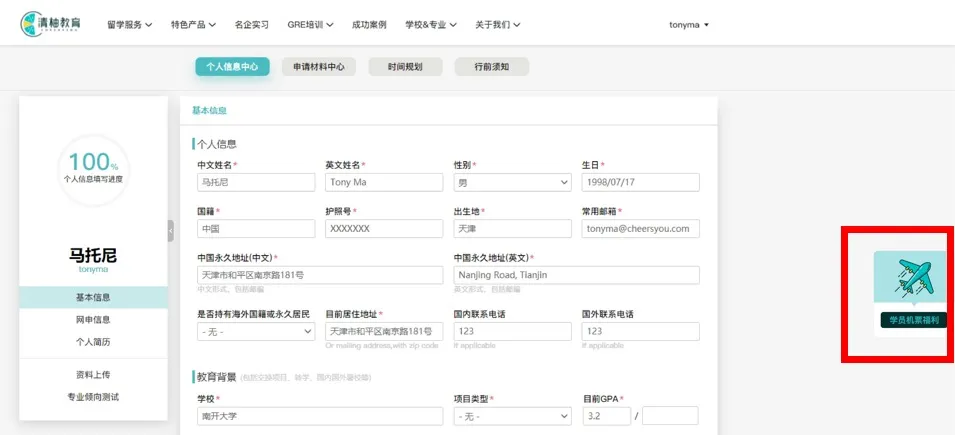Focus the 常用邮箱 email input
Viewport: 955px width, 435px height.
point(640,229)
